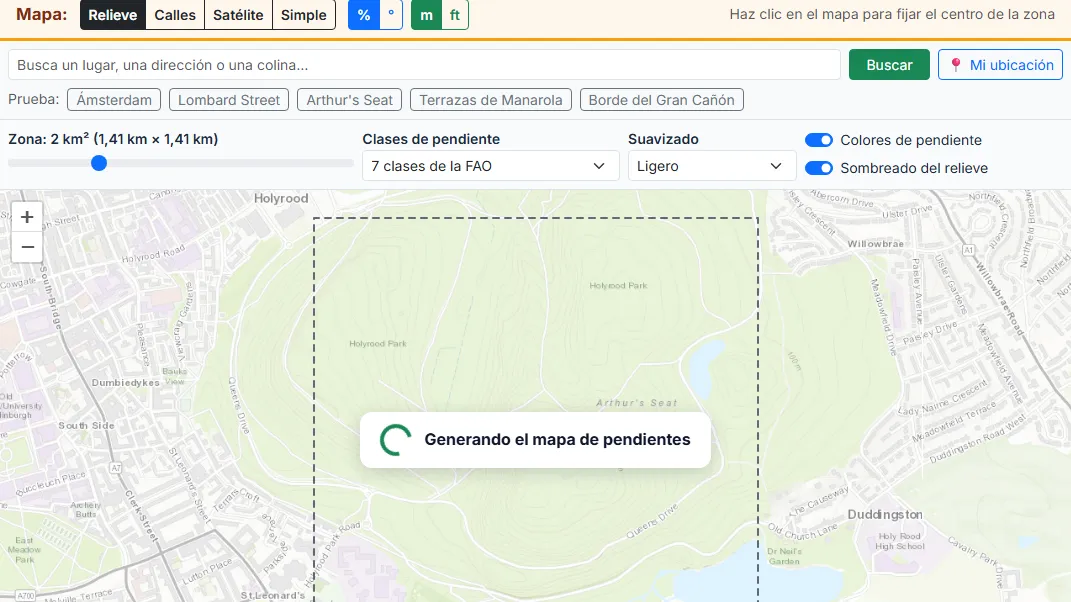
Task: Try the Borde del Gran Cañón example
Action: pos(661,100)
